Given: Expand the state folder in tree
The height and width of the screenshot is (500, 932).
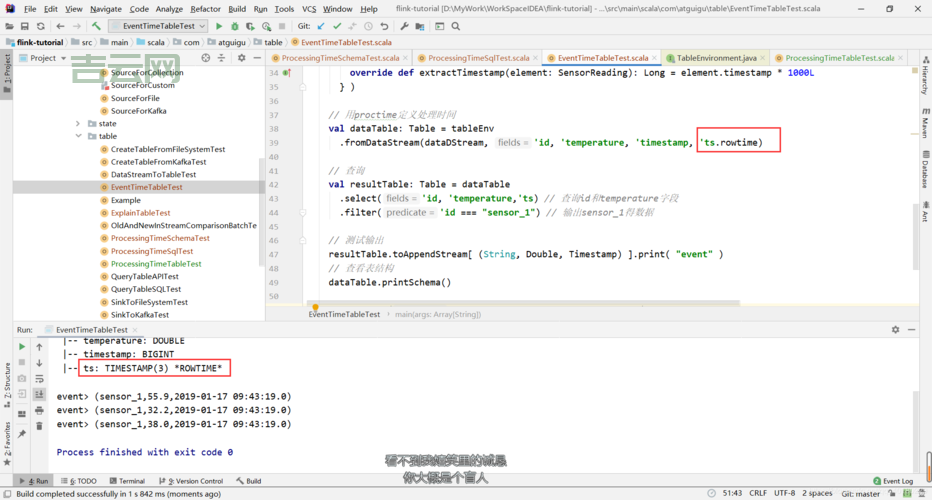Looking at the screenshot, I should point(78,124).
